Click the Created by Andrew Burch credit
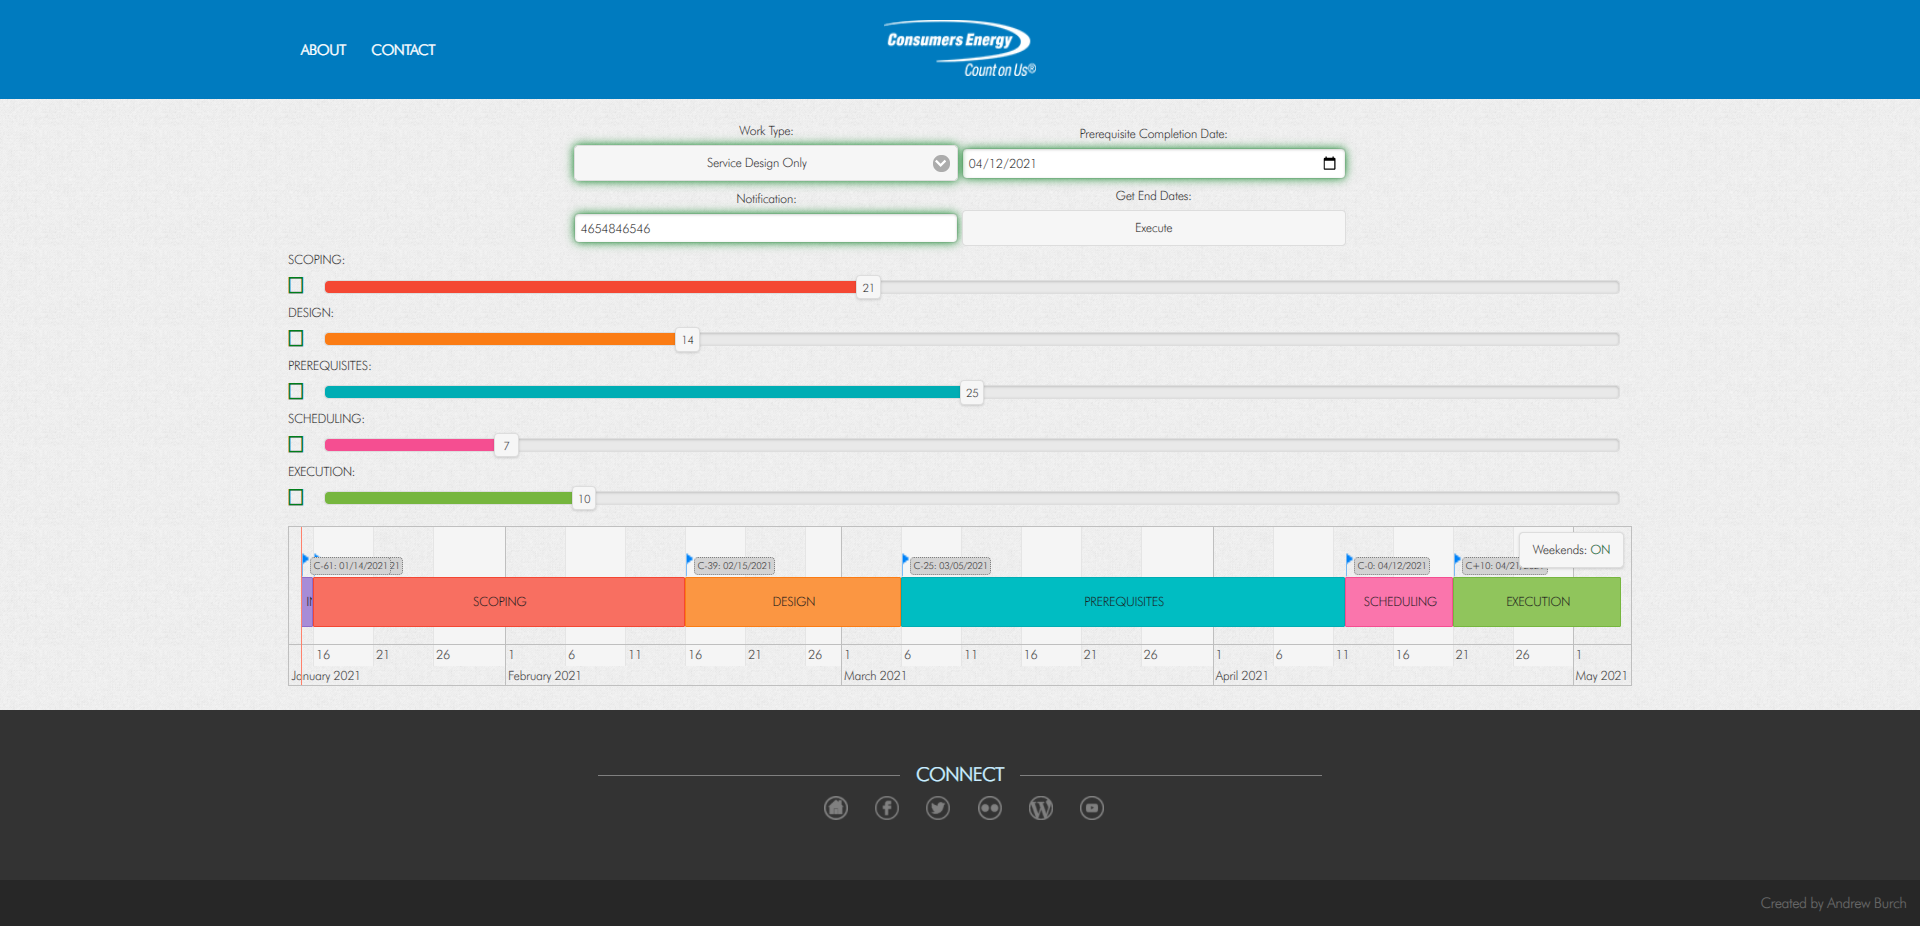Screen dimensions: 1920x926 (x=1833, y=903)
